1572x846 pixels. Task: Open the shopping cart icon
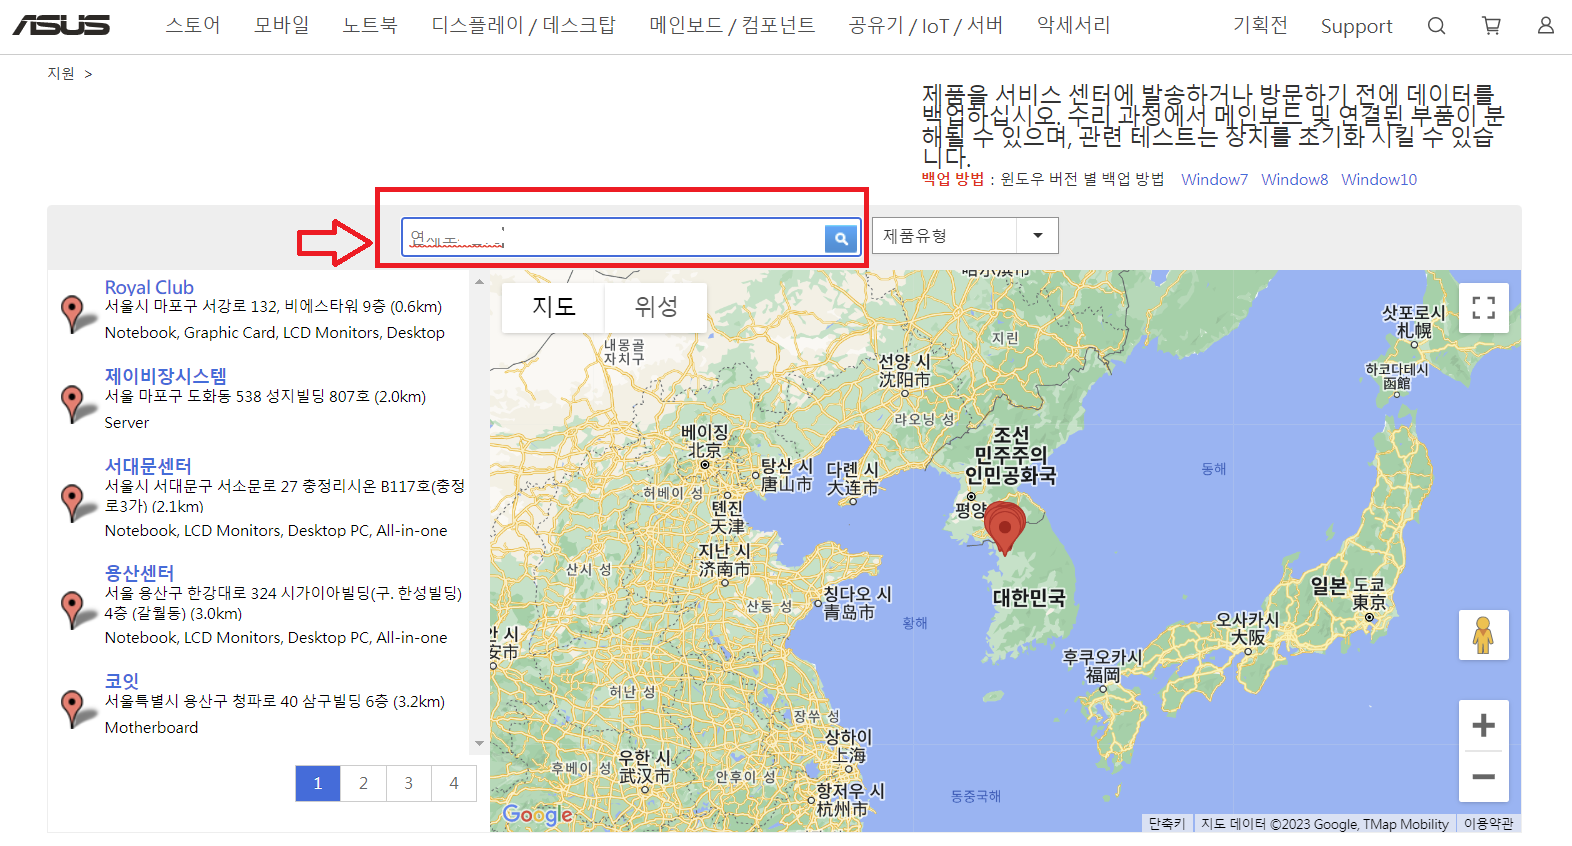point(1491,26)
